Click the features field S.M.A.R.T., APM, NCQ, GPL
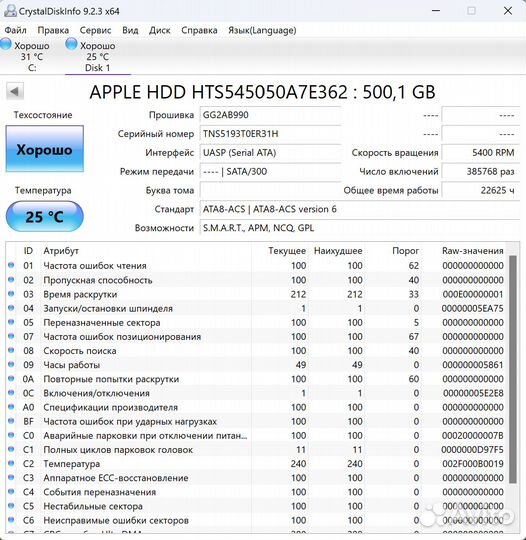 [360, 228]
